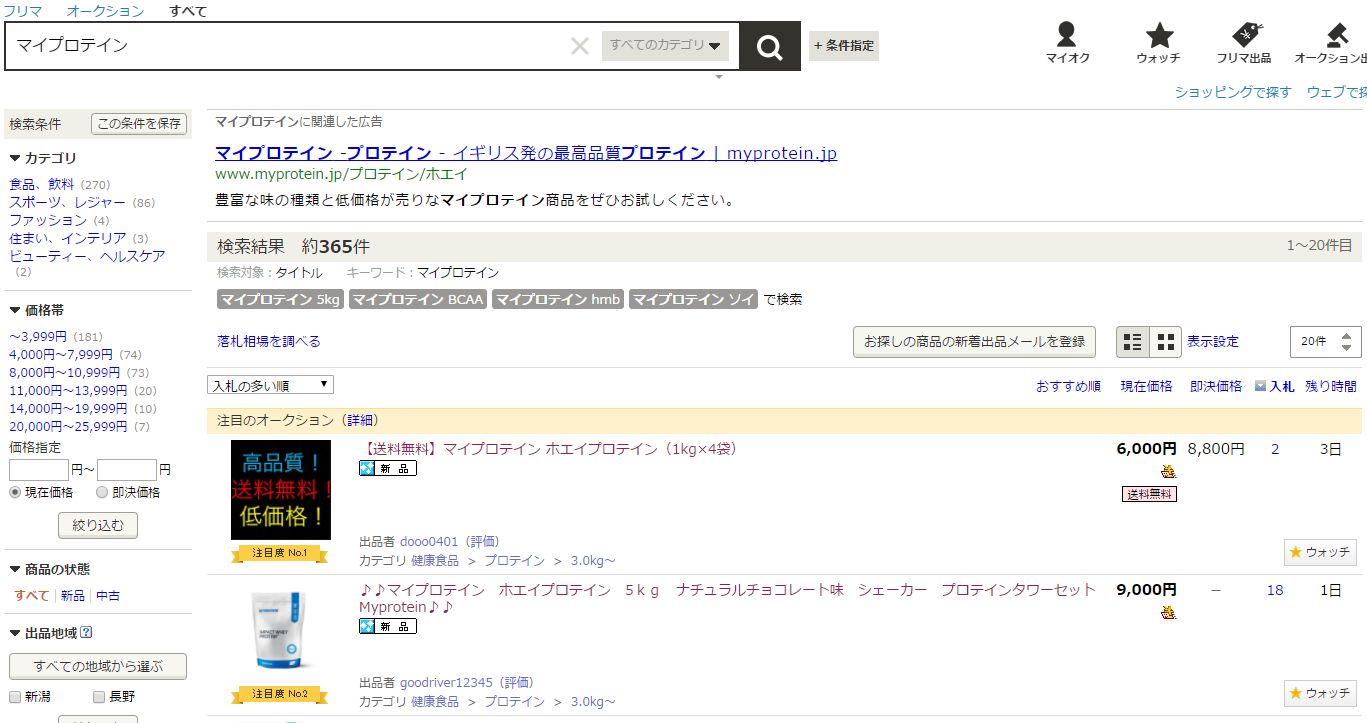Click the icon under the 6,000円 price
The width and height of the screenshot is (1367, 723).
click(1168, 471)
